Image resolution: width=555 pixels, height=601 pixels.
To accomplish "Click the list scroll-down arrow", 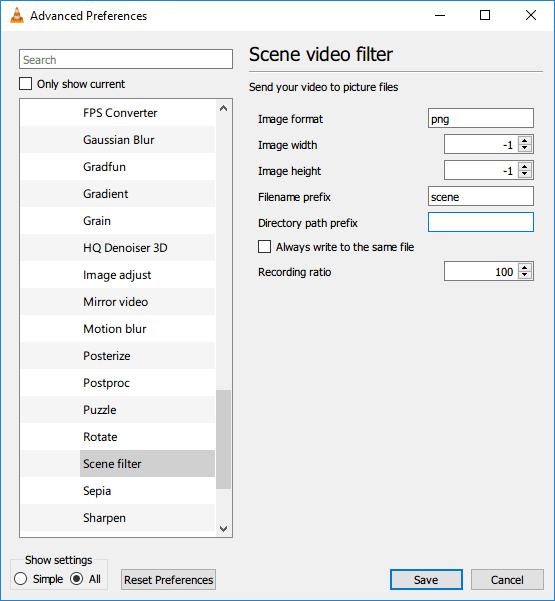I will tap(223, 529).
